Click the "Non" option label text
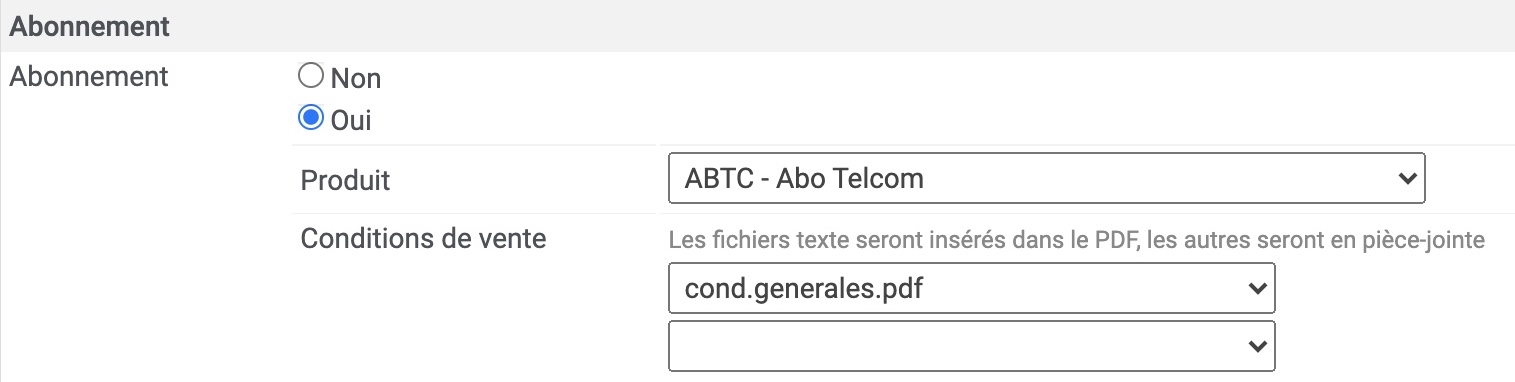Viewport: 1515px width, 382px height. pyautogui.click(x=356, y=78)
